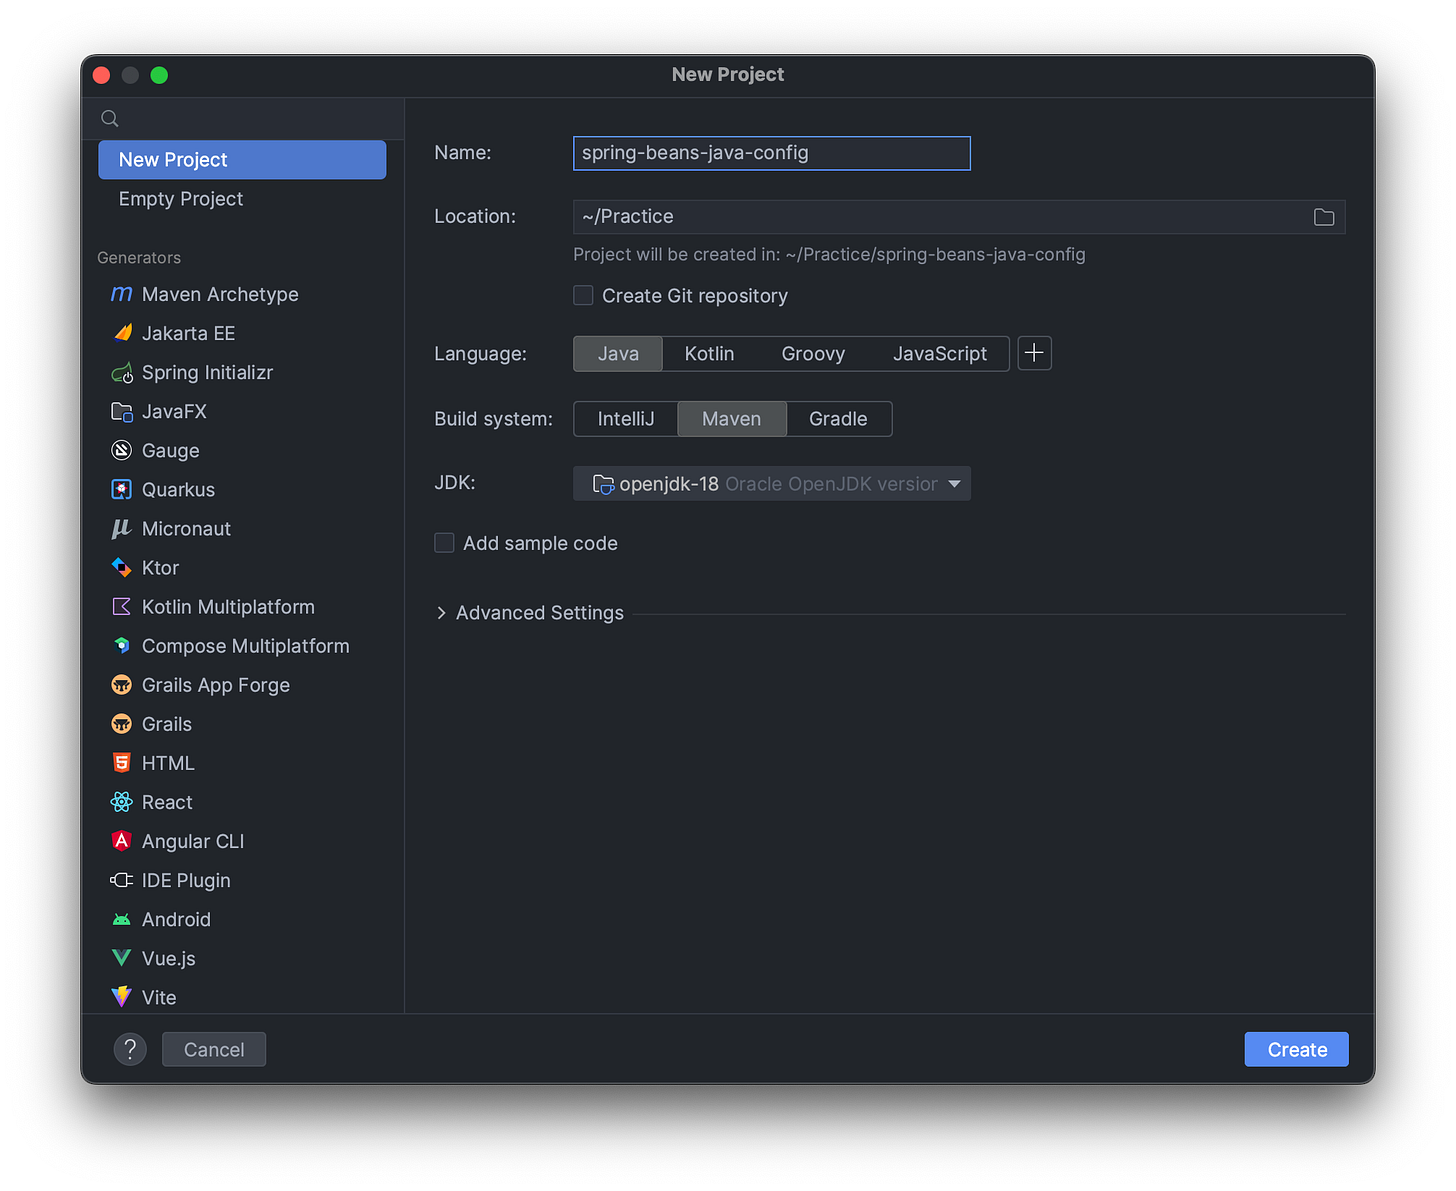Choose IntelliJ build system
Screen dimensions: 1456x1191
pyautogui.click(x=626, y=419)
